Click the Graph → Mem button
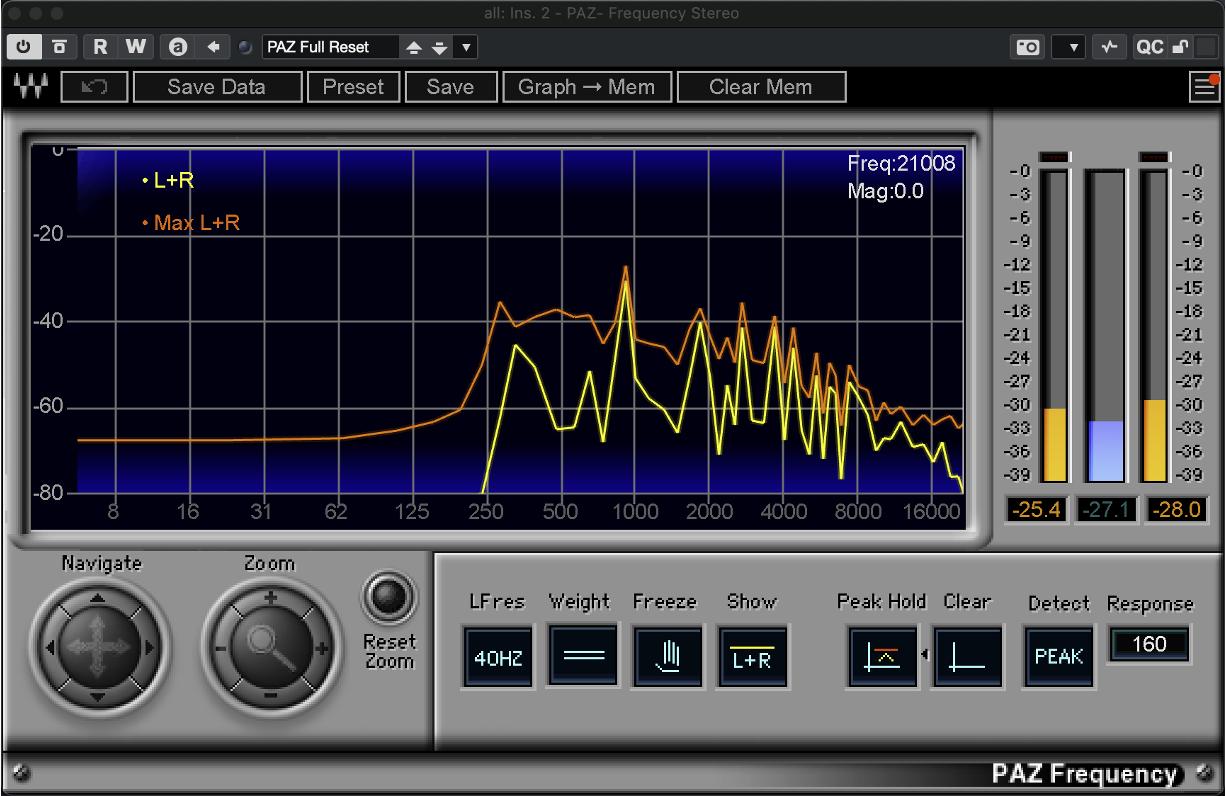Image resolution: width=1226 pixels, height=796 pixels. [587, 87]
